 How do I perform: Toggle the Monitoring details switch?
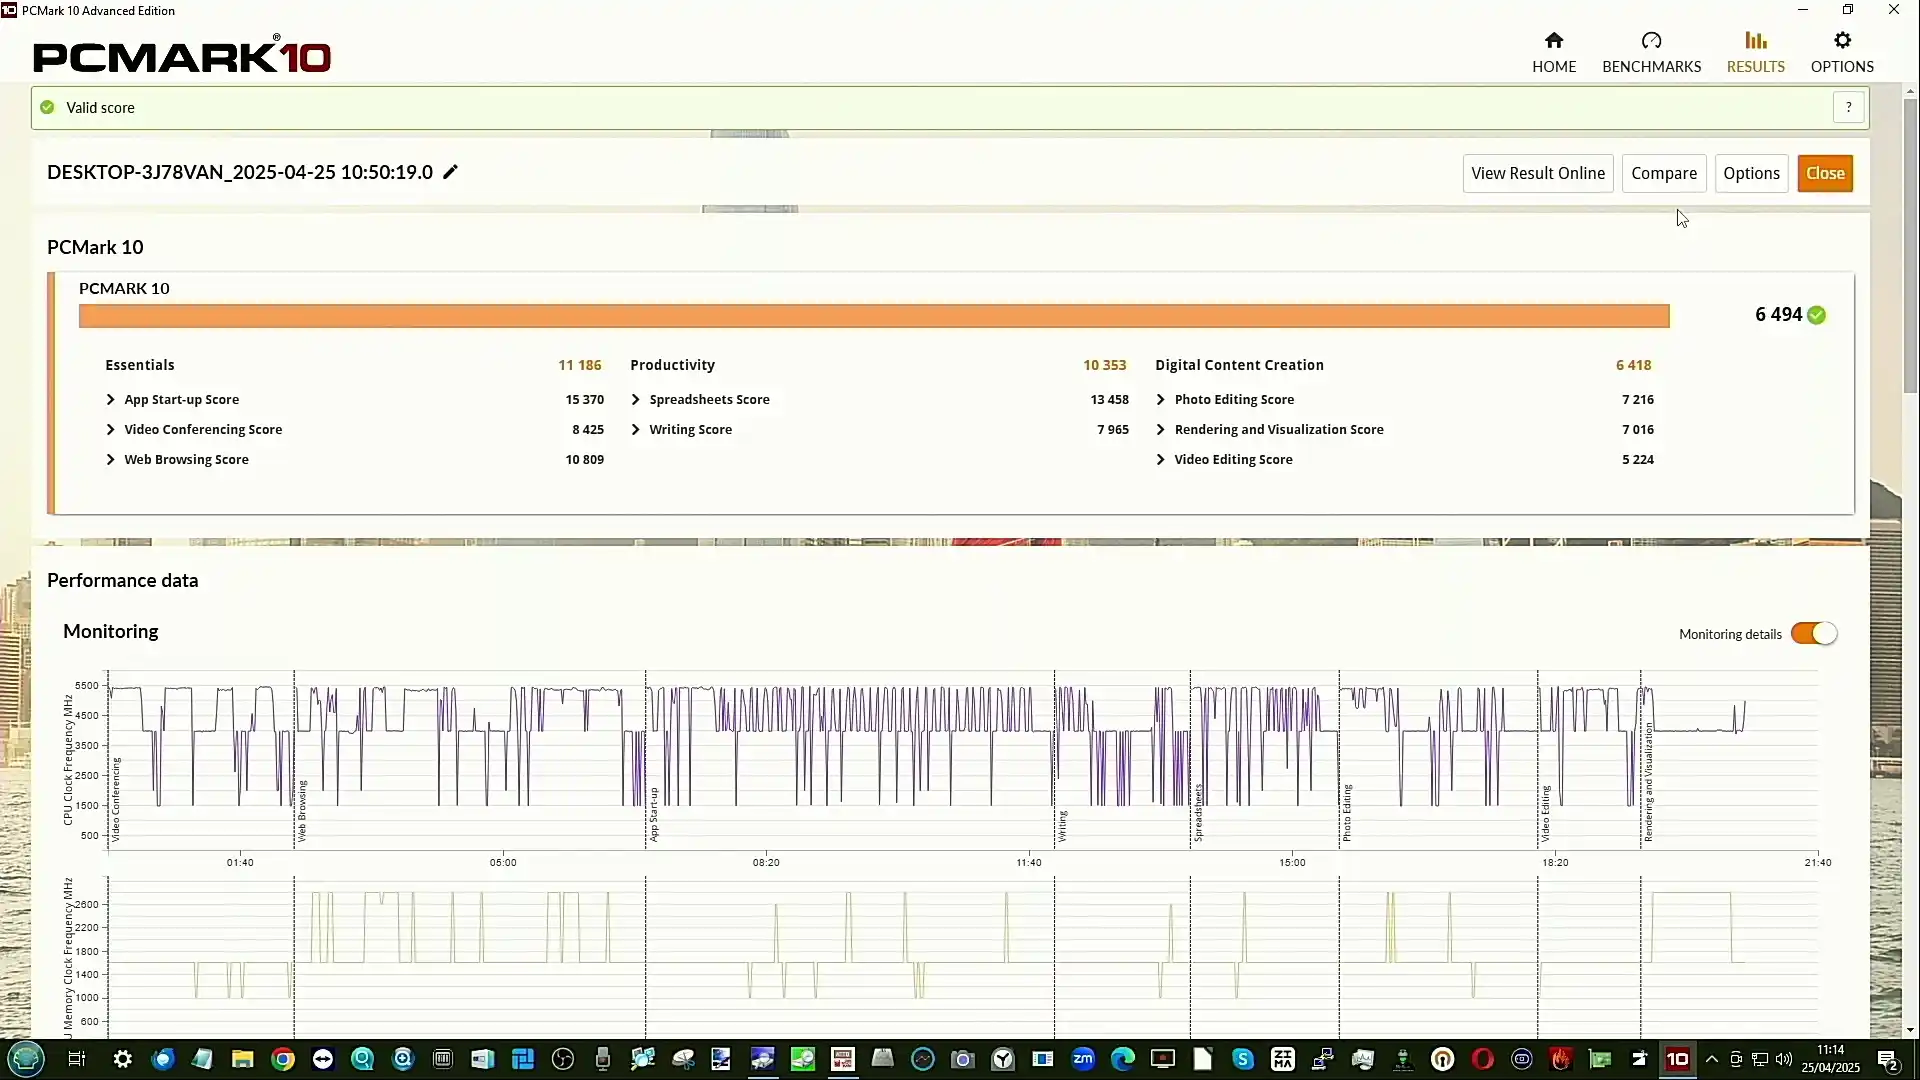point(1814,633)
